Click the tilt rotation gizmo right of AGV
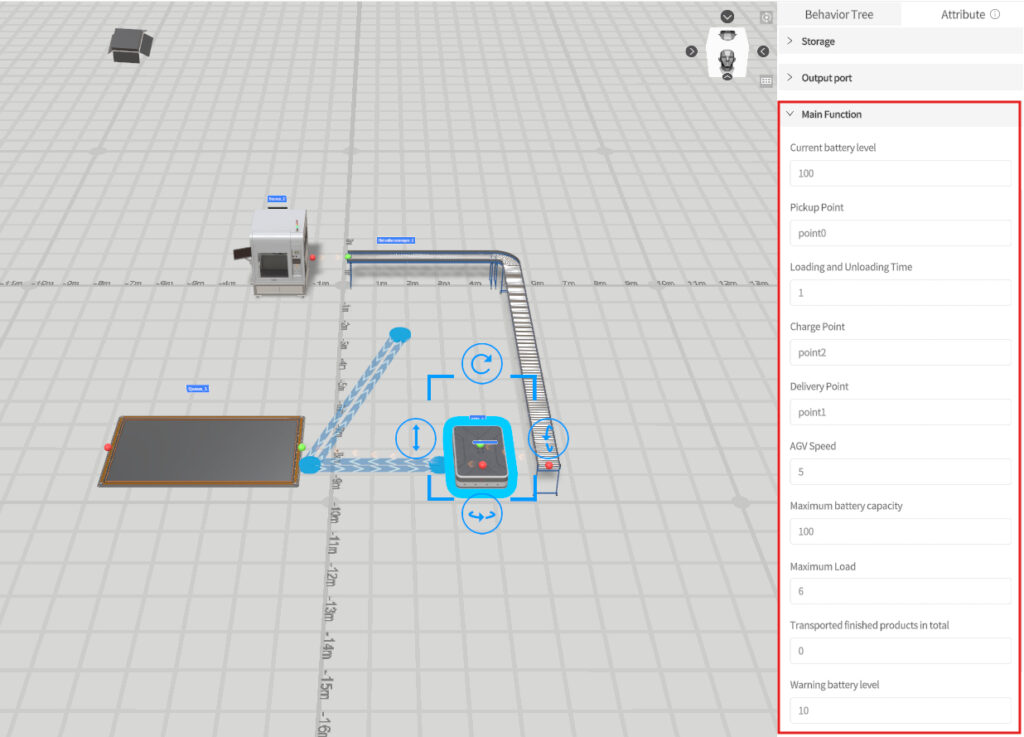Viewport: 1024px width, 737px height. coord(549,438)
